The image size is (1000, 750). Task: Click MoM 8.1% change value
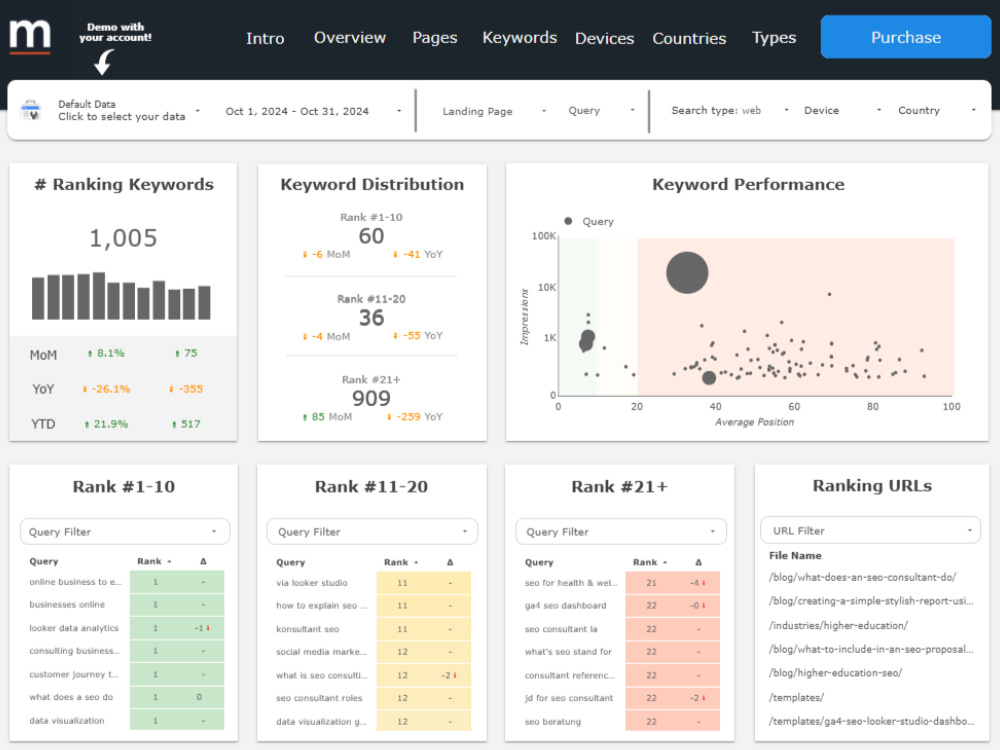tap(106, 353)
